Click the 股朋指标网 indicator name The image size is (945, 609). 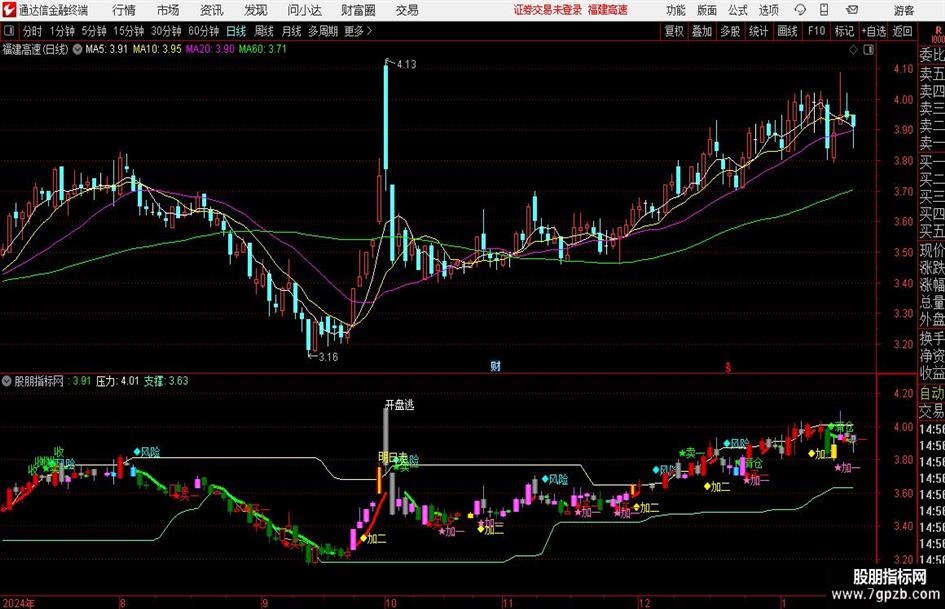39,381
